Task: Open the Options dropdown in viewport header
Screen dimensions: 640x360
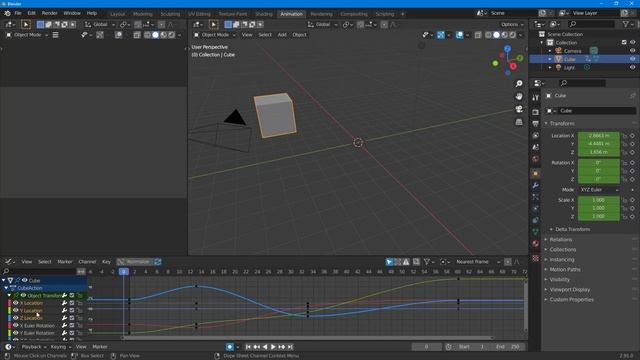Action: (512, 24)
